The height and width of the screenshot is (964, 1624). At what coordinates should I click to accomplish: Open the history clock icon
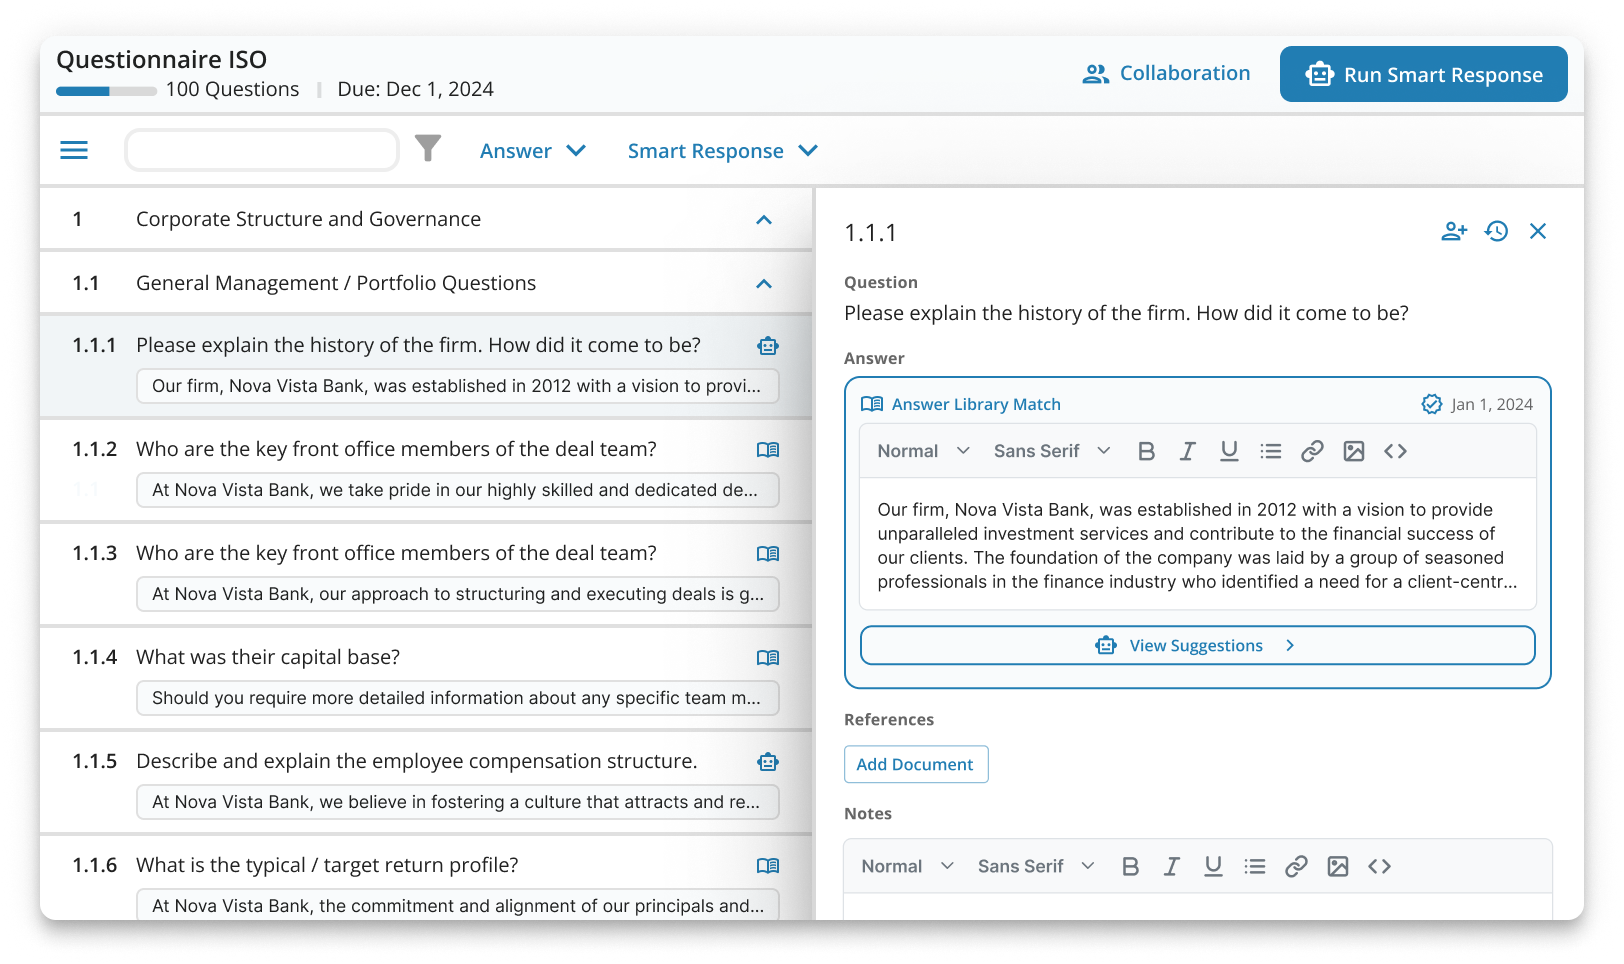1497,231
